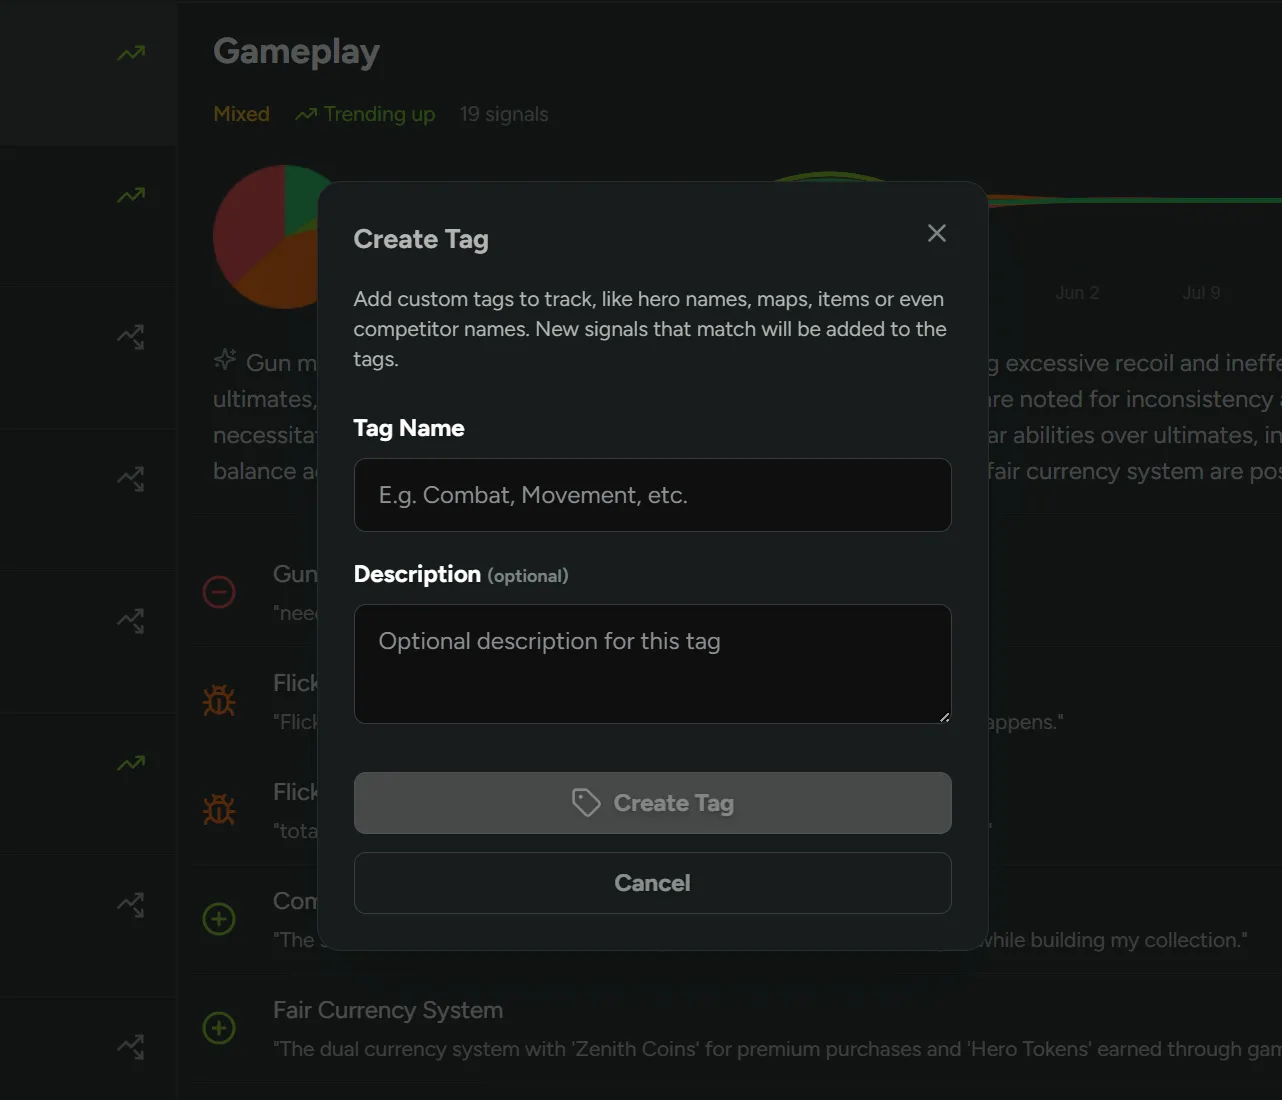Click the bug icon beside the "tota" quote
Image resolution: width=1282 pixels, height=1100 pixels.
coord(219,810)
